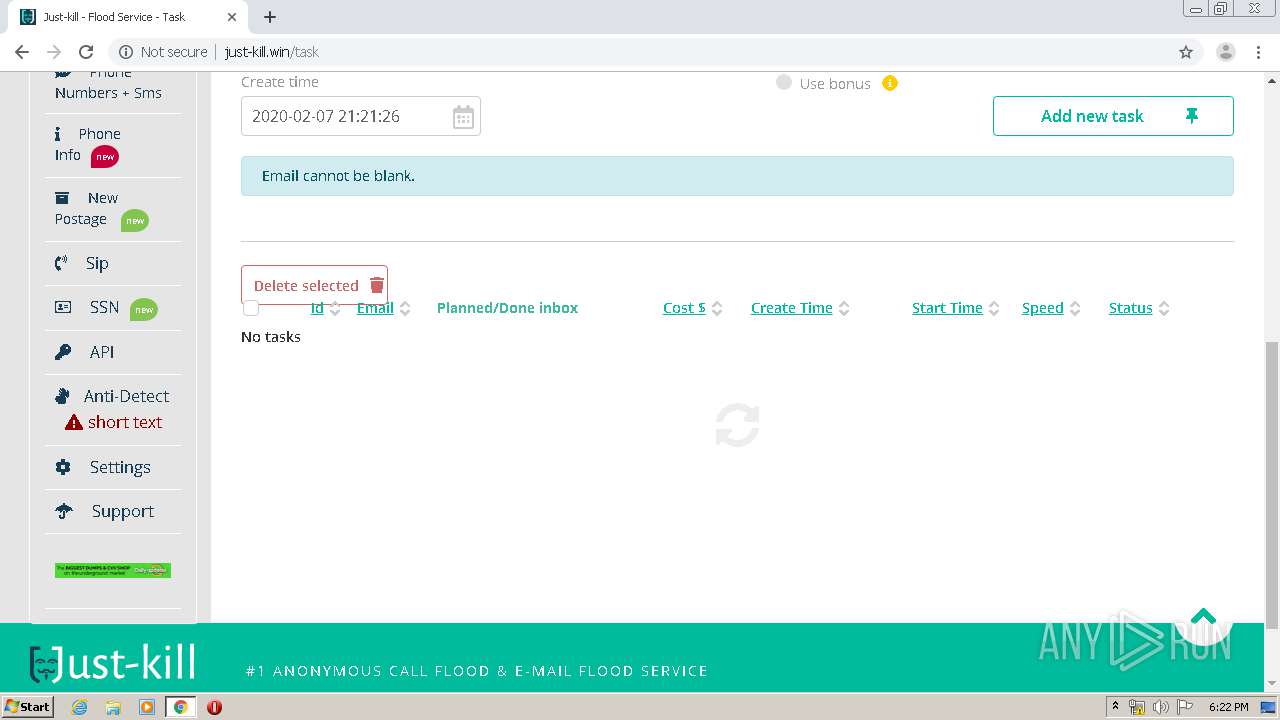Click the warning triangle near short text
Screen dimensions: 1280x720
pyautogui.click(x=74, y=423)
